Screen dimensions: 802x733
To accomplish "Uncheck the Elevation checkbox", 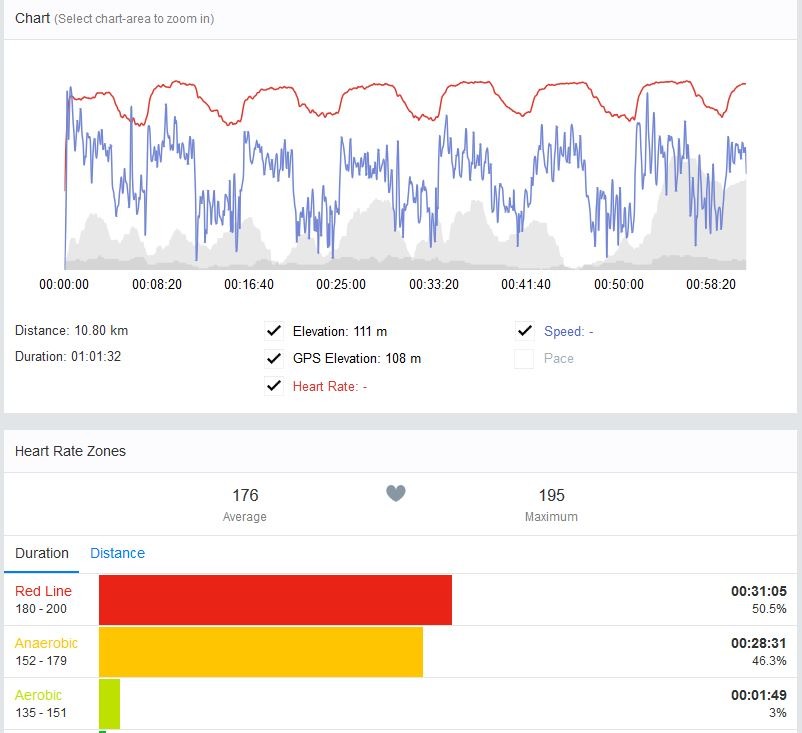I will click(273, 331).
